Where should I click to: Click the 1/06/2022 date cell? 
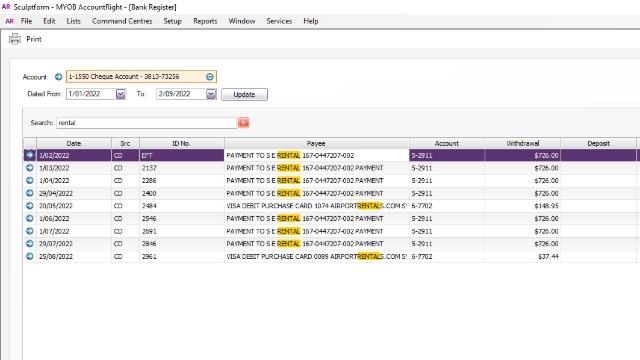74,218
